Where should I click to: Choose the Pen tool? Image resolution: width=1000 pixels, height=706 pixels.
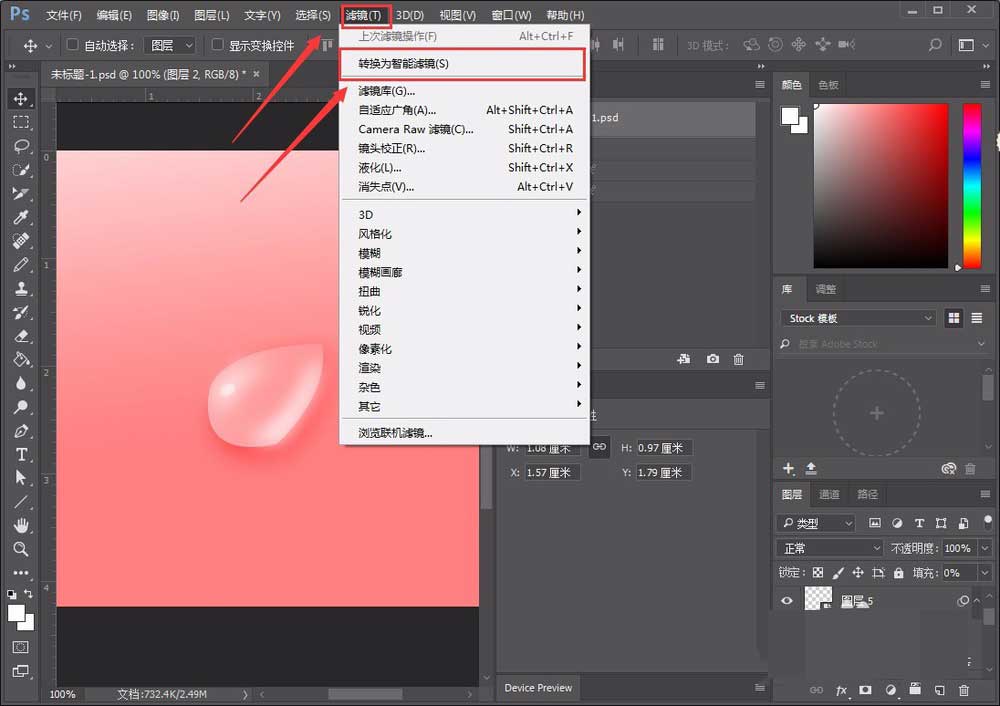click(x=21, y=431)
